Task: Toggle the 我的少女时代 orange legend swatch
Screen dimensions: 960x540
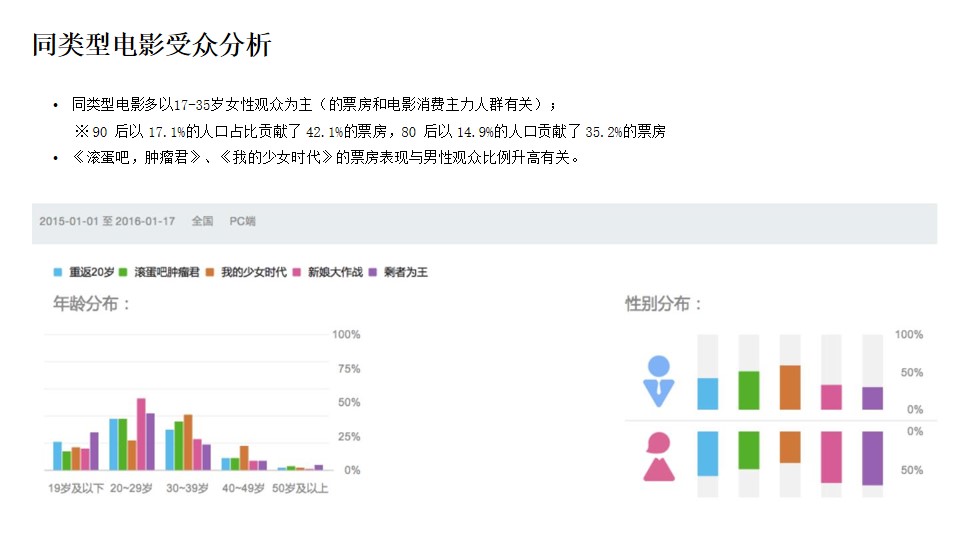Action: tap(209, 272)
